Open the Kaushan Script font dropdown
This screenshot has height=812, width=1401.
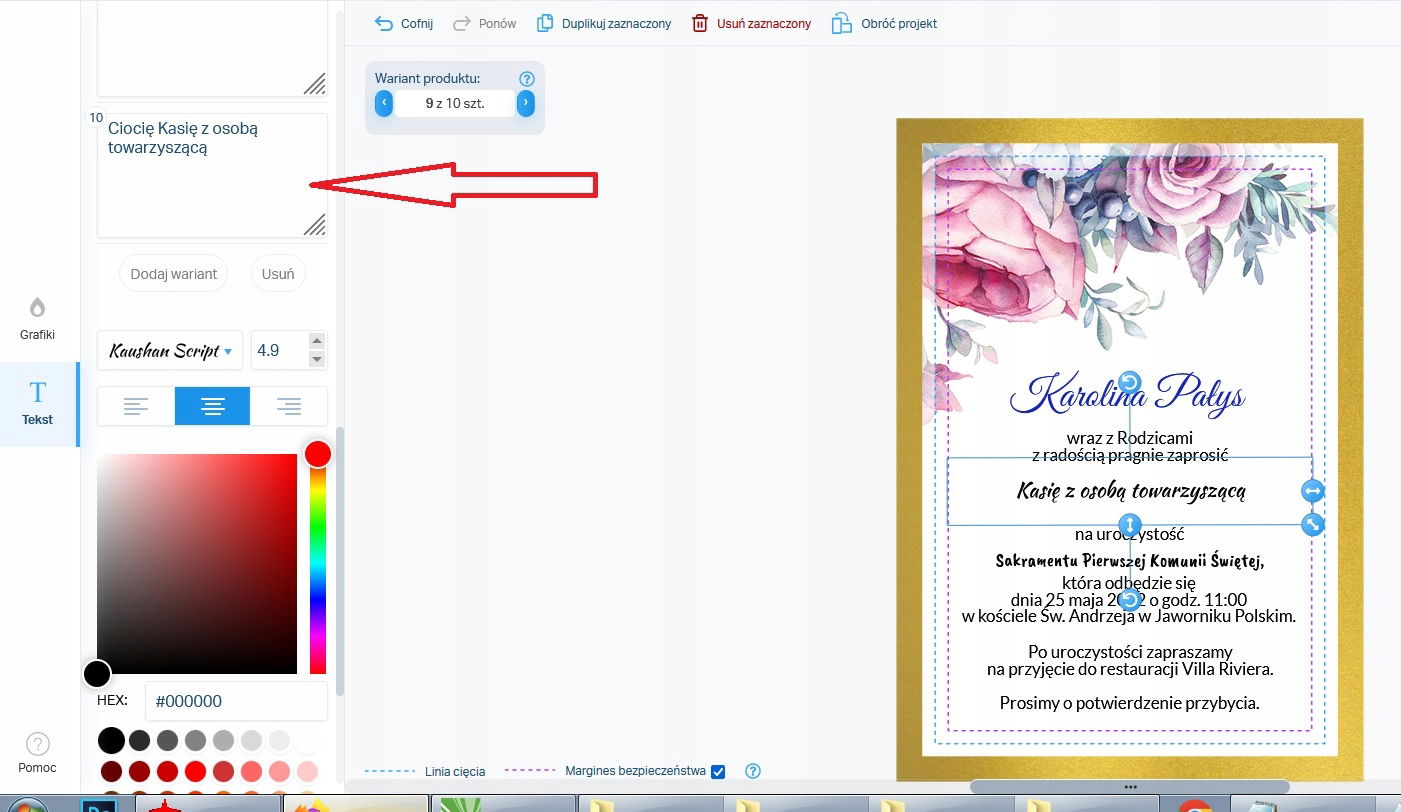pyautogui.click(x=170, y=351)
